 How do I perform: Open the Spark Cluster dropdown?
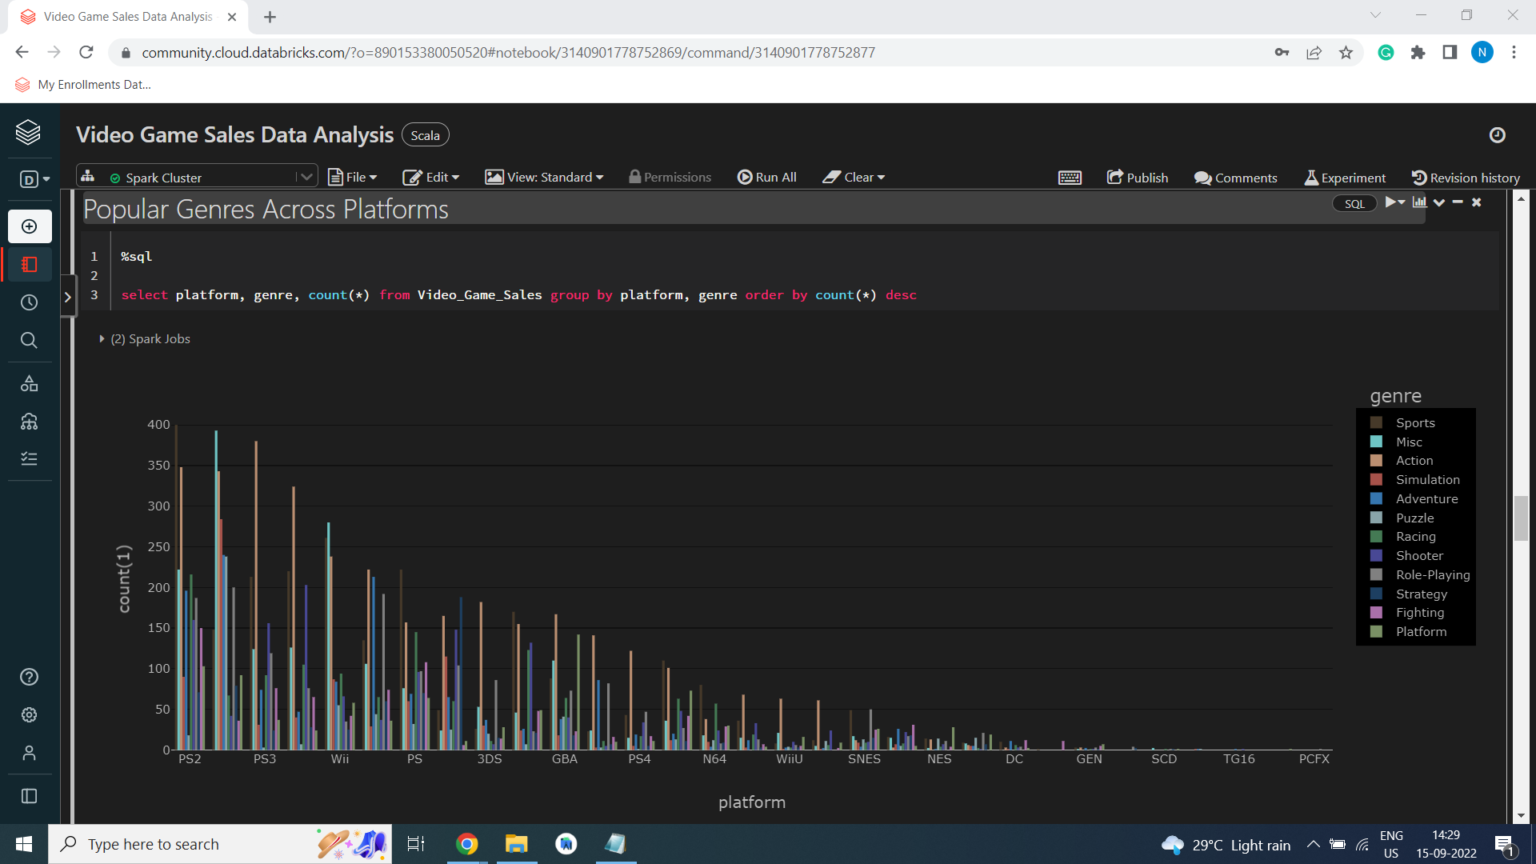tap(305, 177)
